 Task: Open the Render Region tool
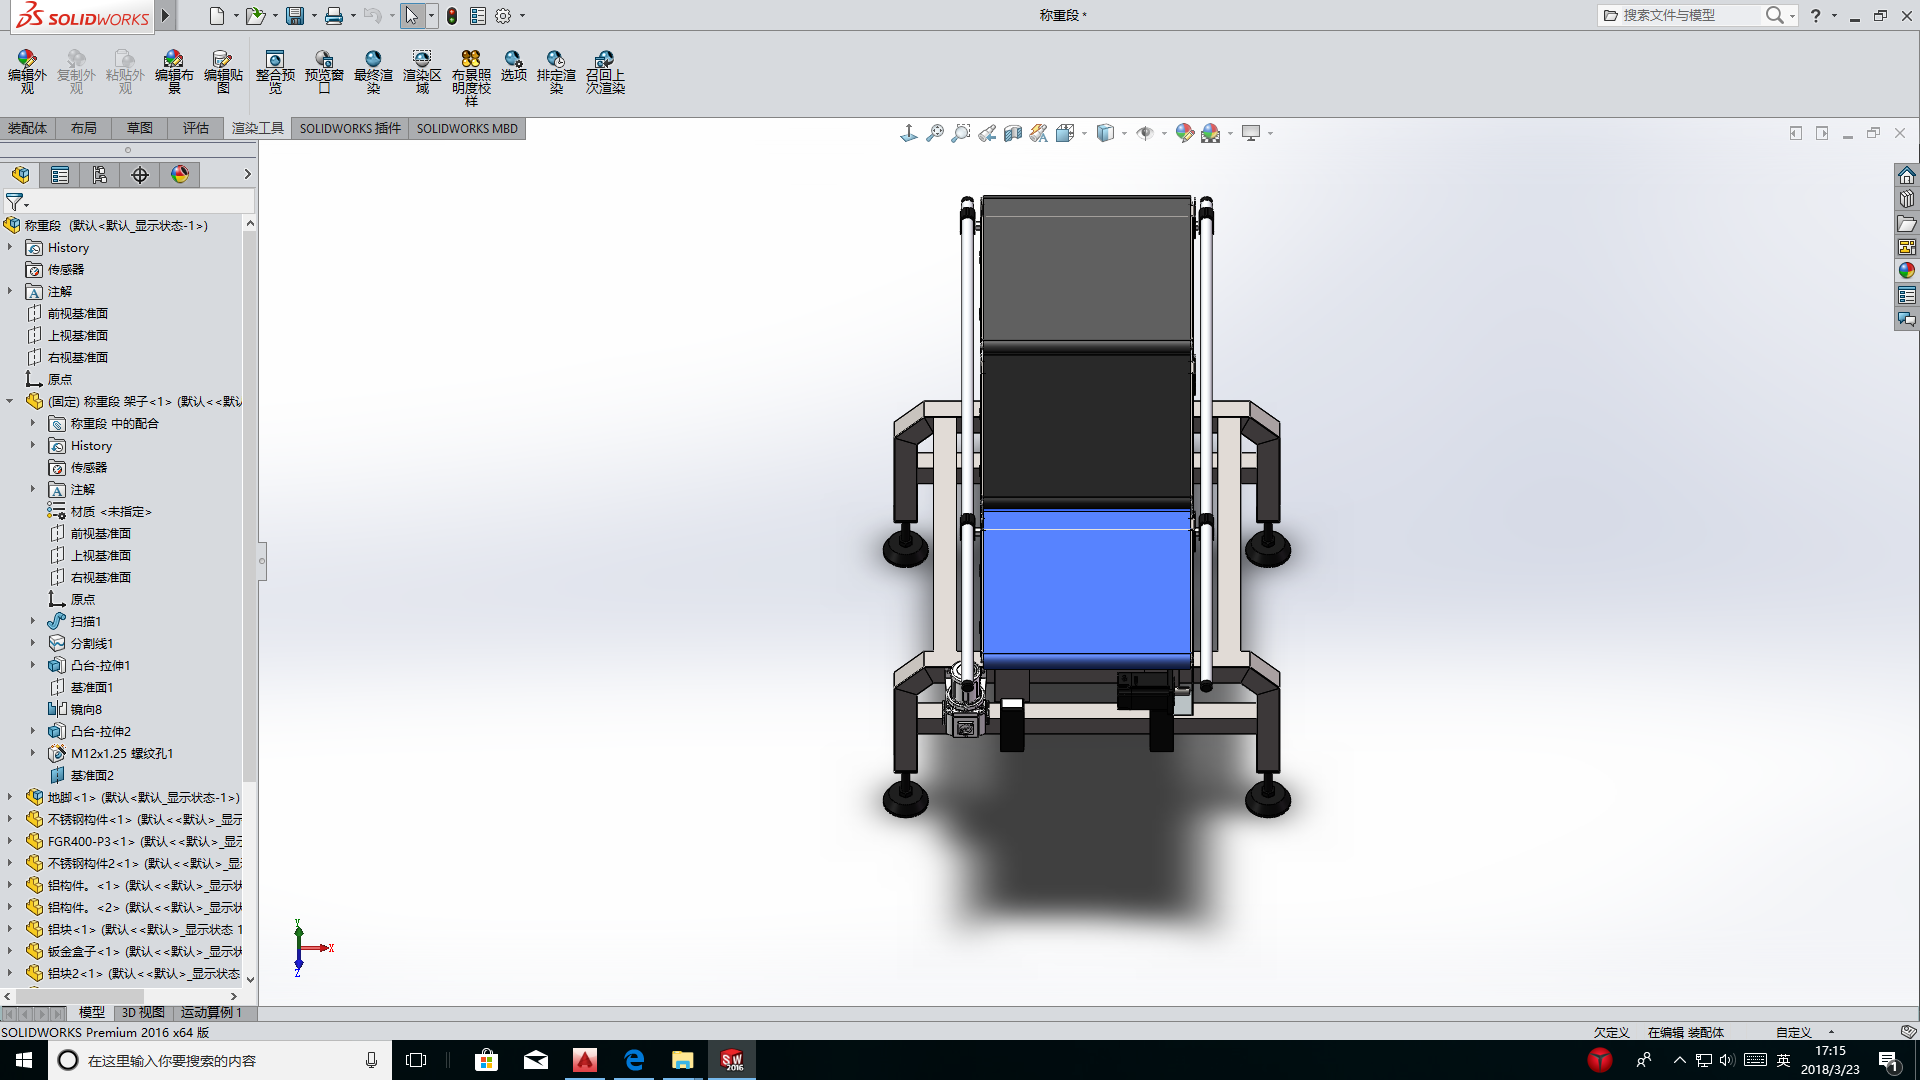coord(421,70)
